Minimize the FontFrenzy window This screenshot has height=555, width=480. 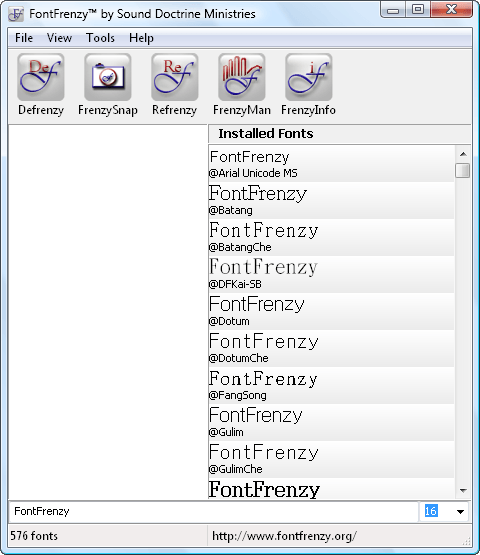(x=393, y=10)
